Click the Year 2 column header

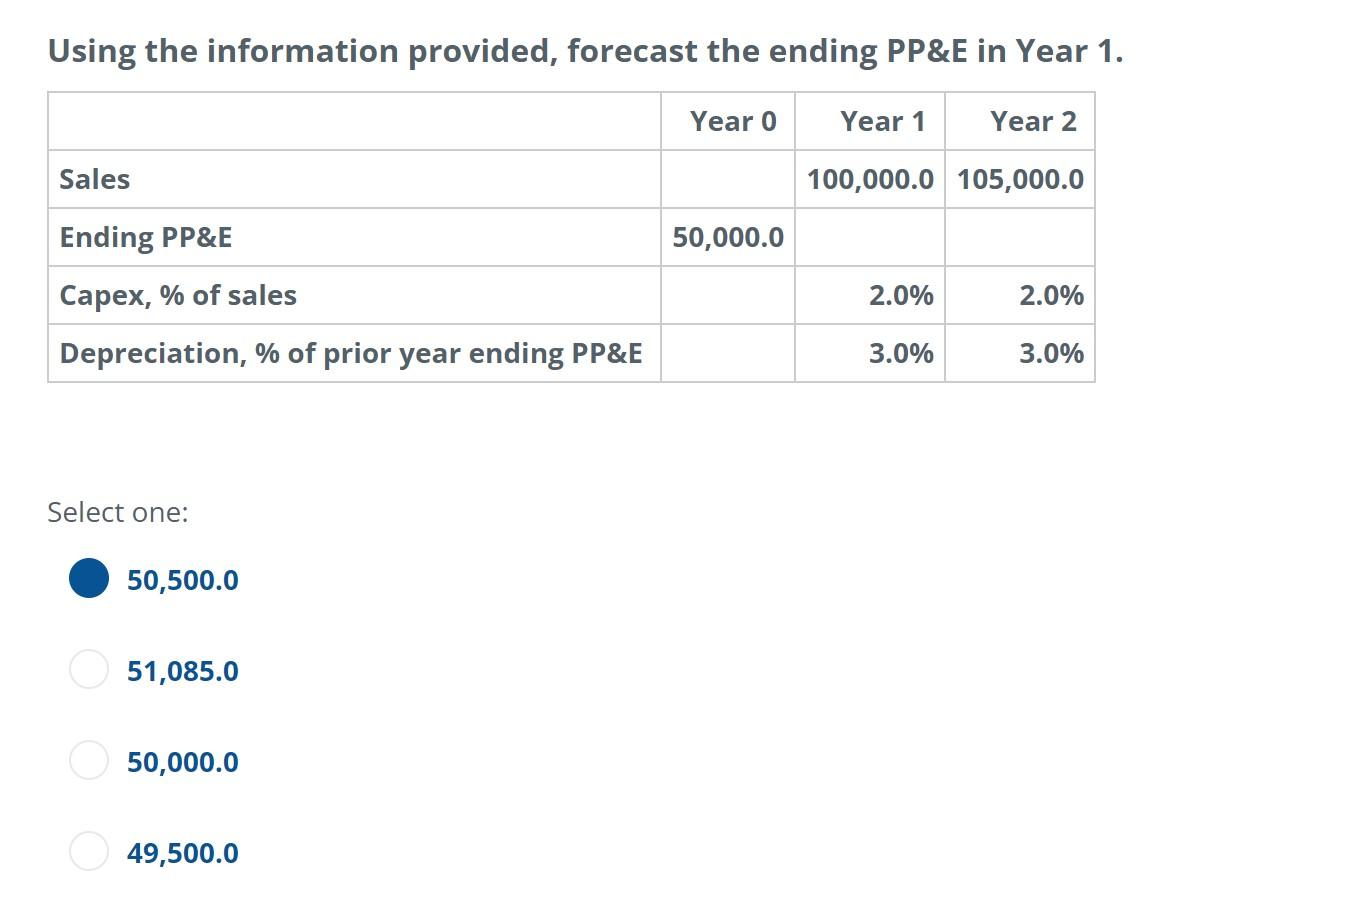[x=1033, y=120]
